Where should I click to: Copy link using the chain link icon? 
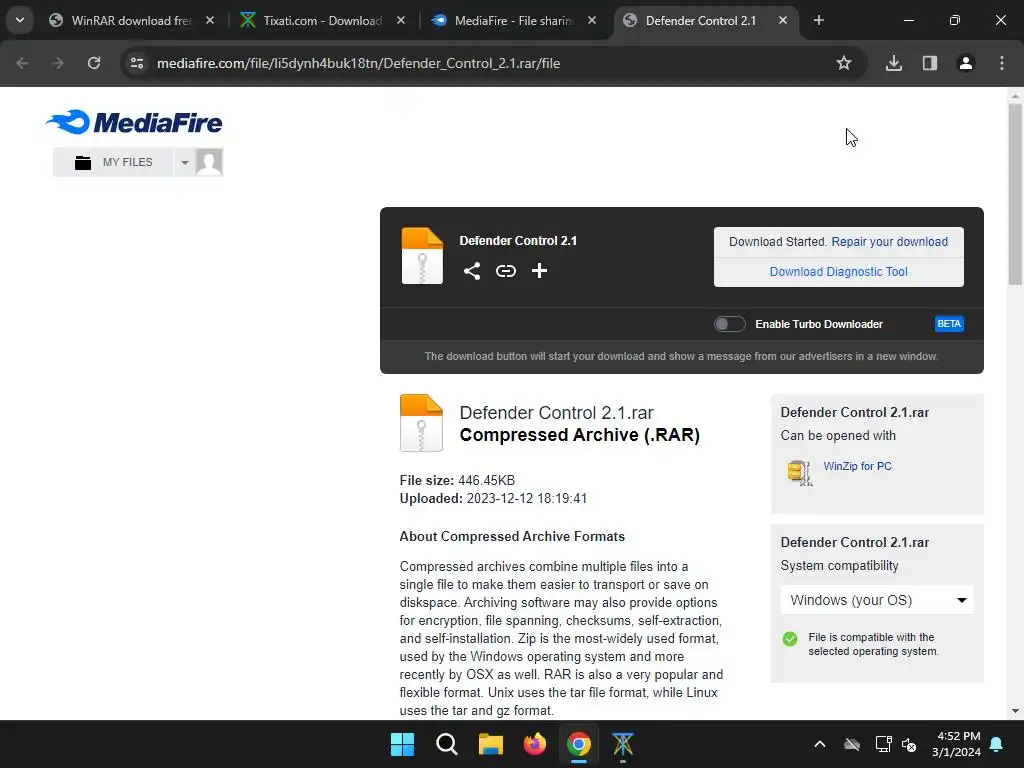click(505, 270)
